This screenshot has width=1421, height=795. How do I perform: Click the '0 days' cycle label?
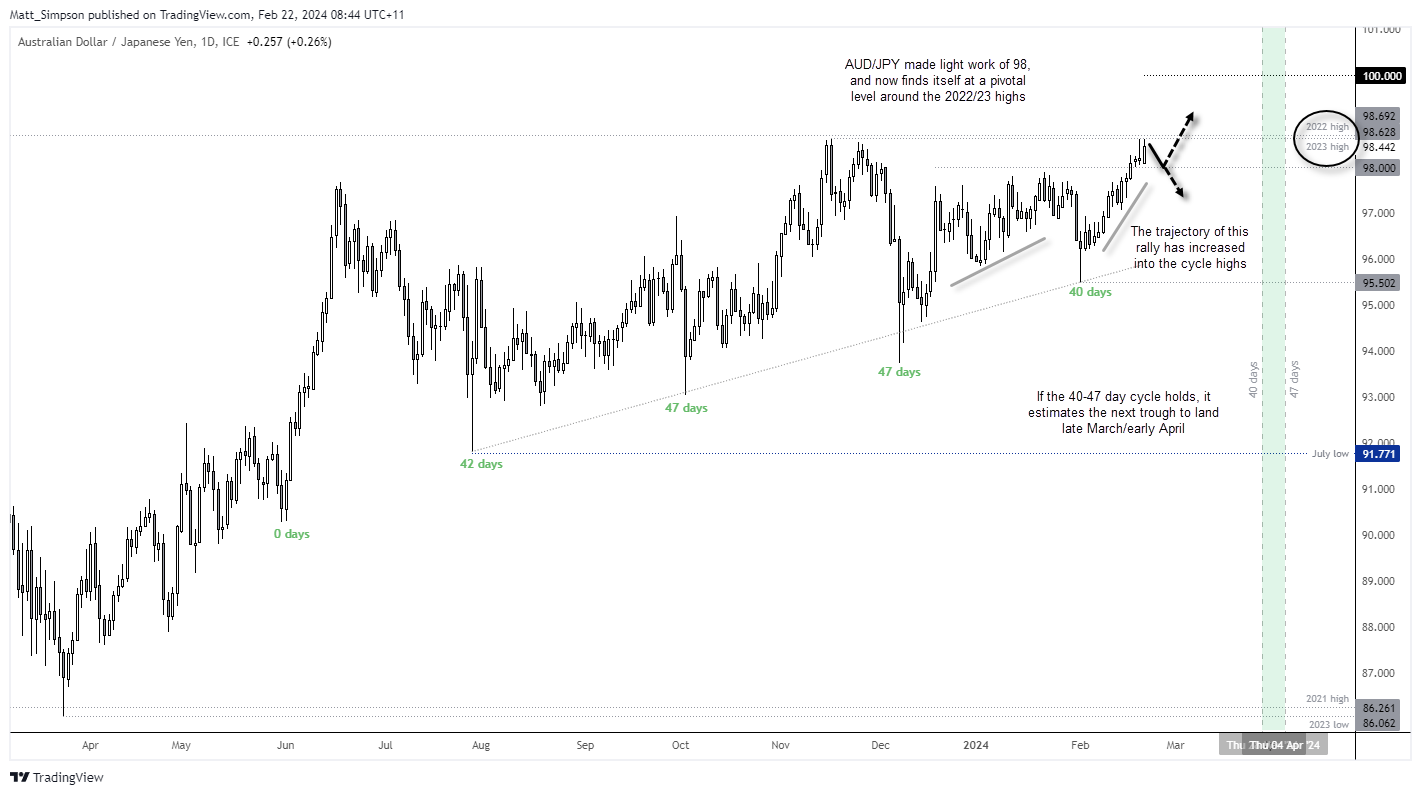(292, 534)
